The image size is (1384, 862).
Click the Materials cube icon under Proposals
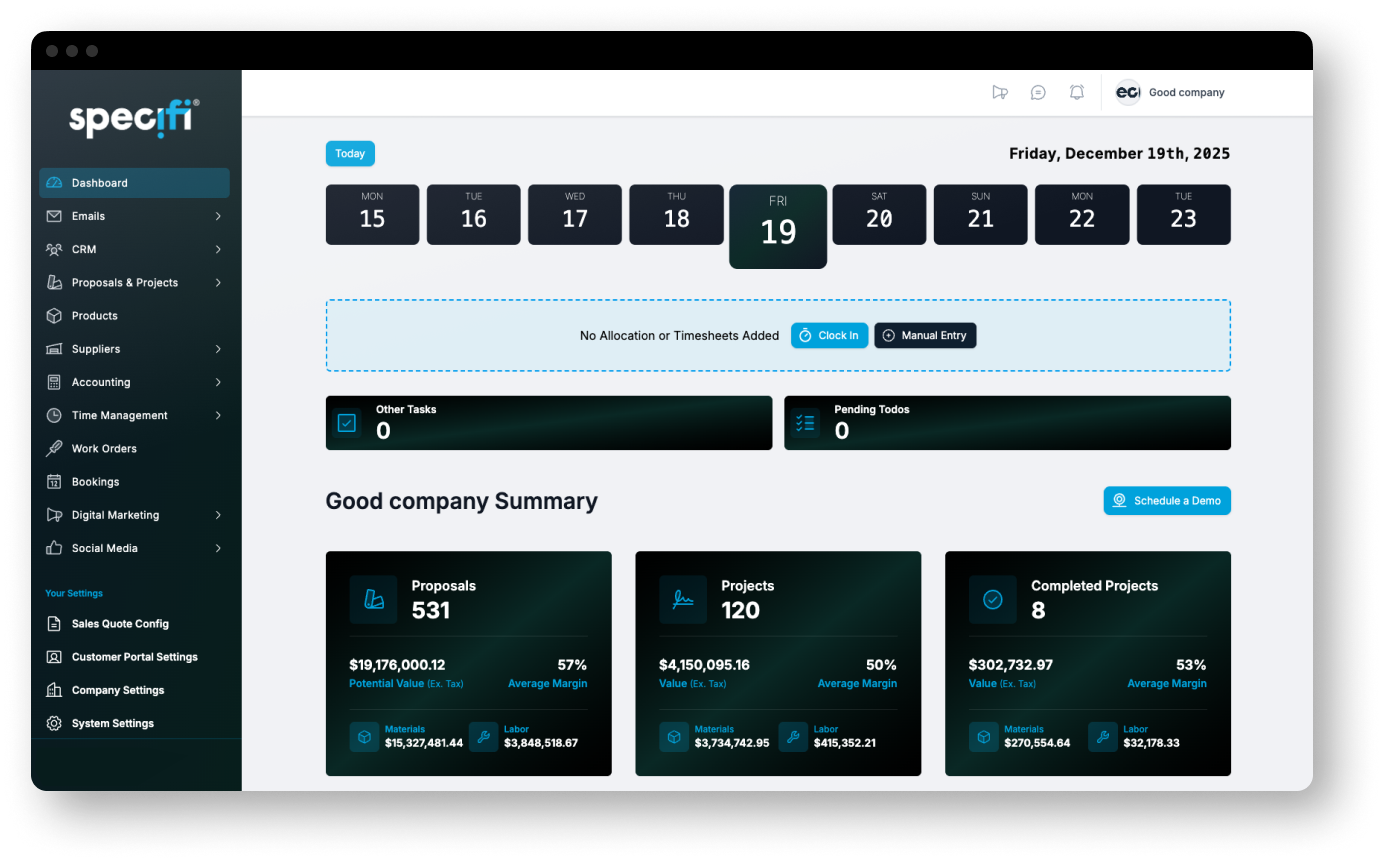pyautogui.click(x=364, y=736)
